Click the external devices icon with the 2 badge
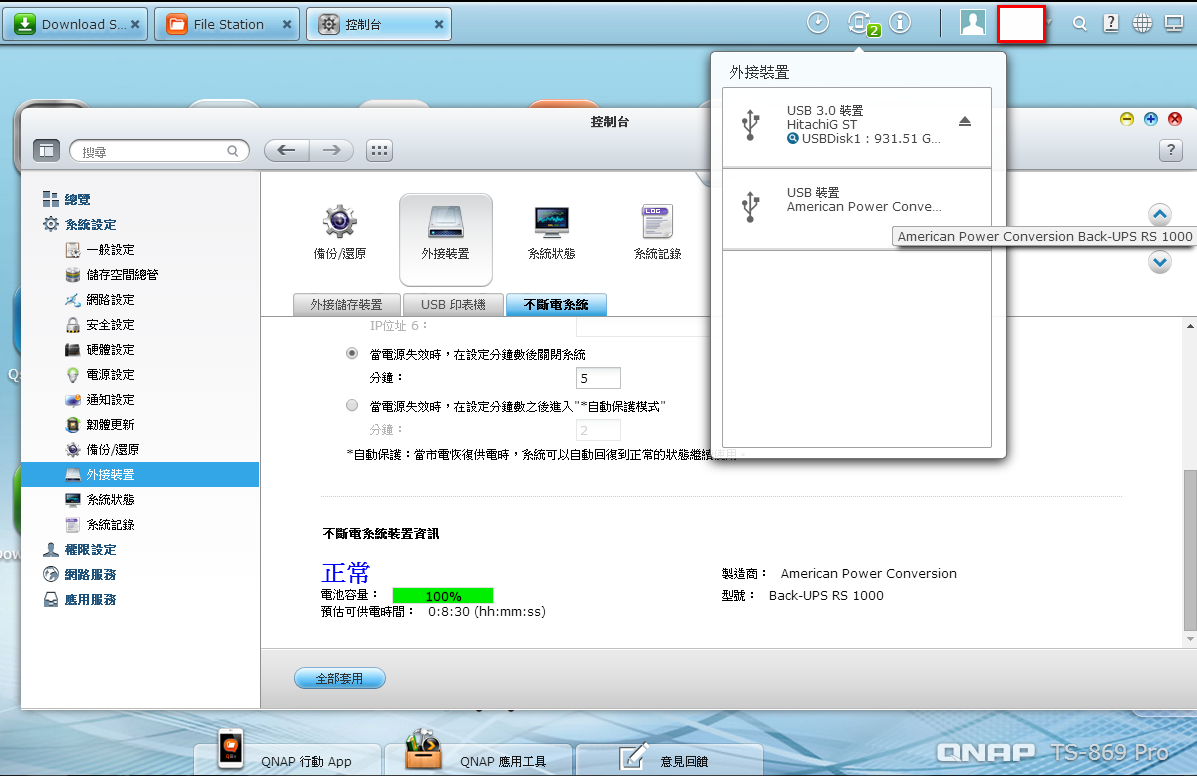 859,23
